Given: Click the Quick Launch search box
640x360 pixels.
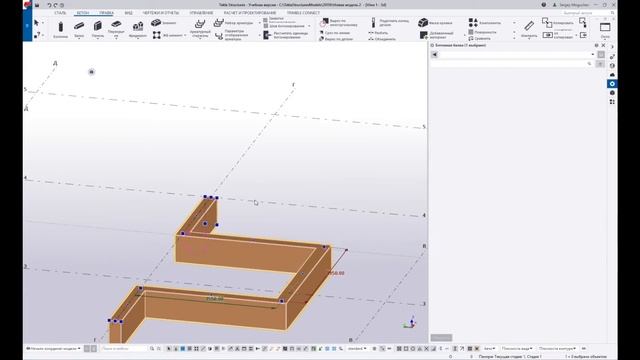Looking at the screenshot, I should 588,13.
